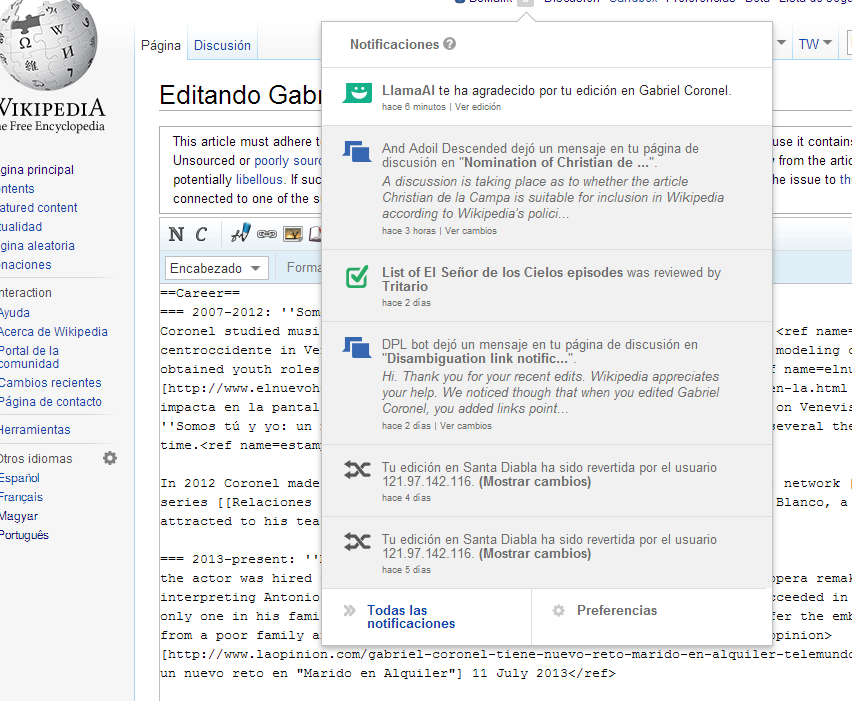Viewport: 852px width, 701px height.
Task: Click the Wikipedia globe logo
Action: coord(48,45)
